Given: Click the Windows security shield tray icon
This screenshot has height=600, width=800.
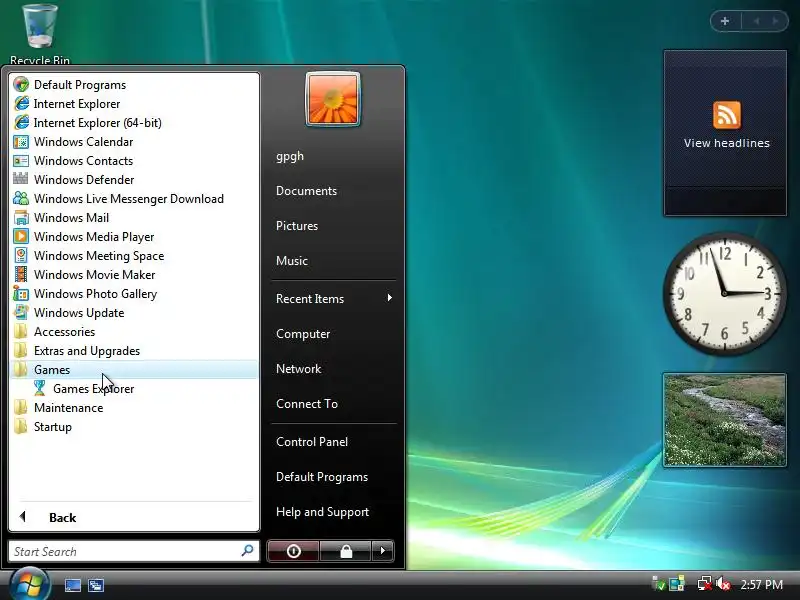Looking at the screenshot, I should tap(659, 584).
